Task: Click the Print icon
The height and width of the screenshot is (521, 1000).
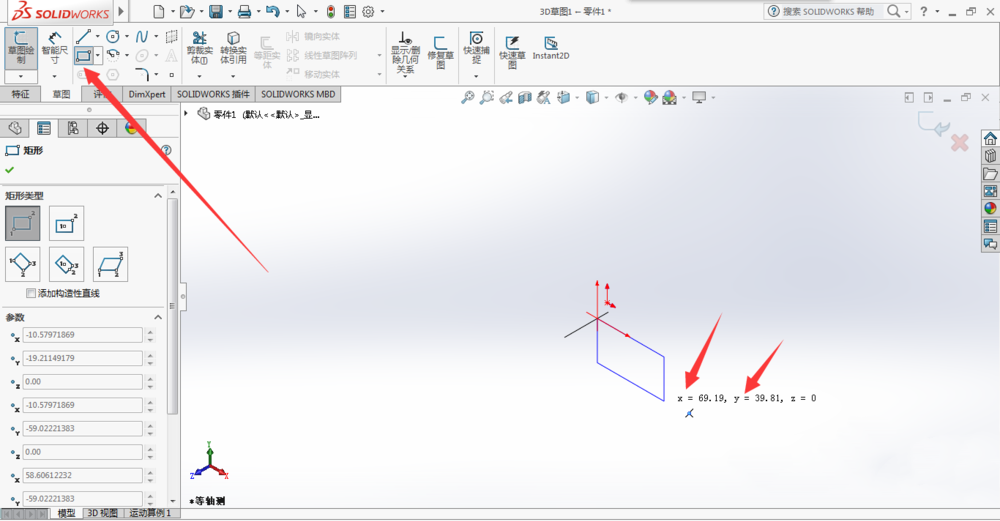Action: (244, 11)
